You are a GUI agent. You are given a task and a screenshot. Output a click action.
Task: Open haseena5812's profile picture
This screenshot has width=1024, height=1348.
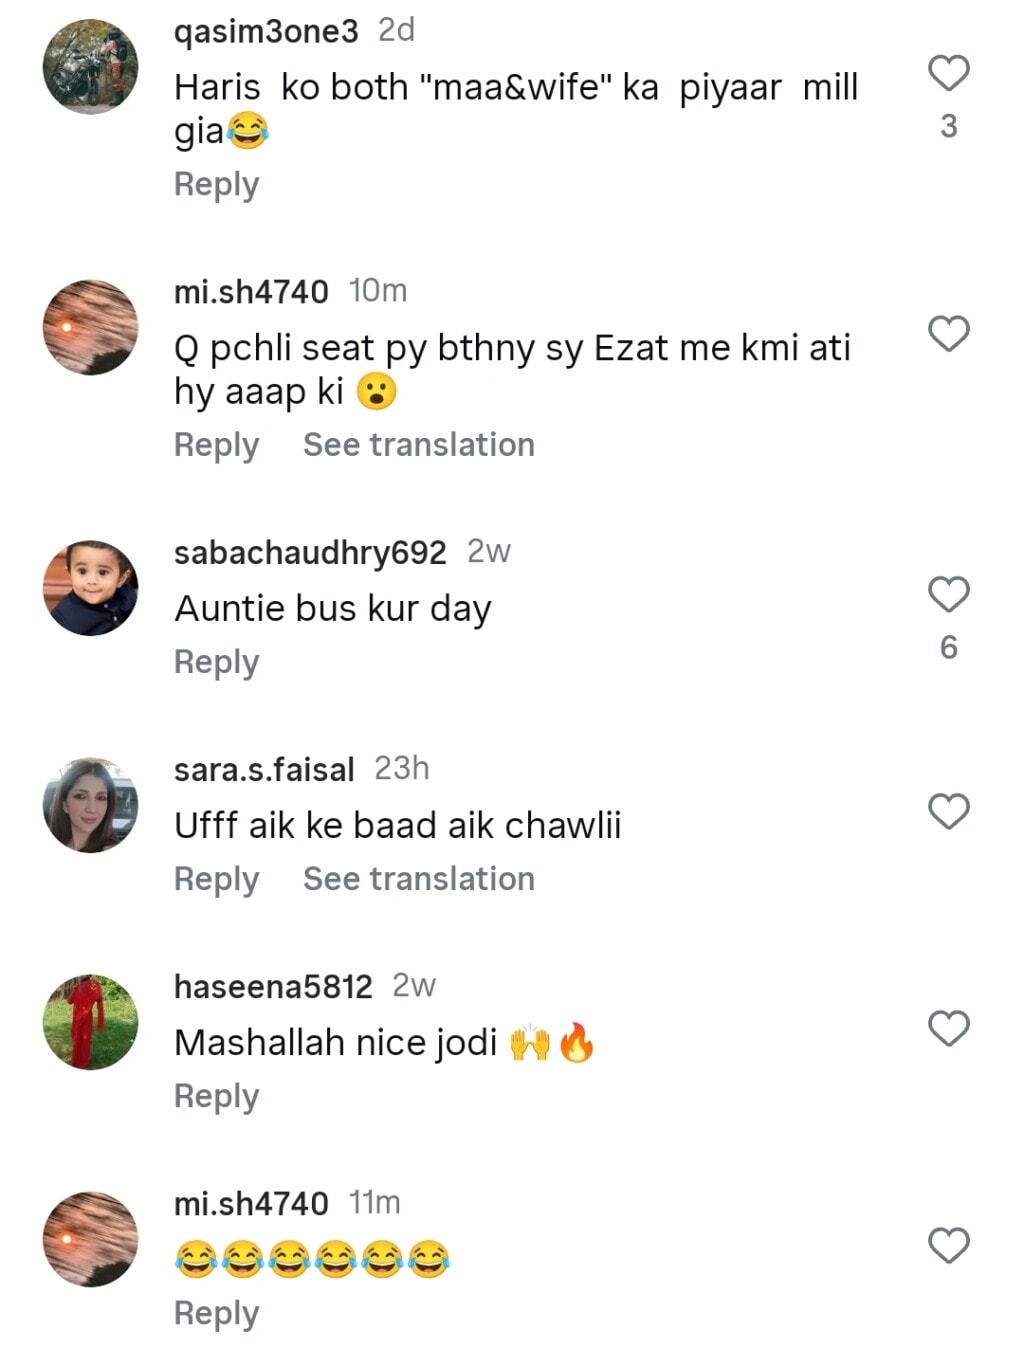pyautogui.click(x=90, y=1022)
